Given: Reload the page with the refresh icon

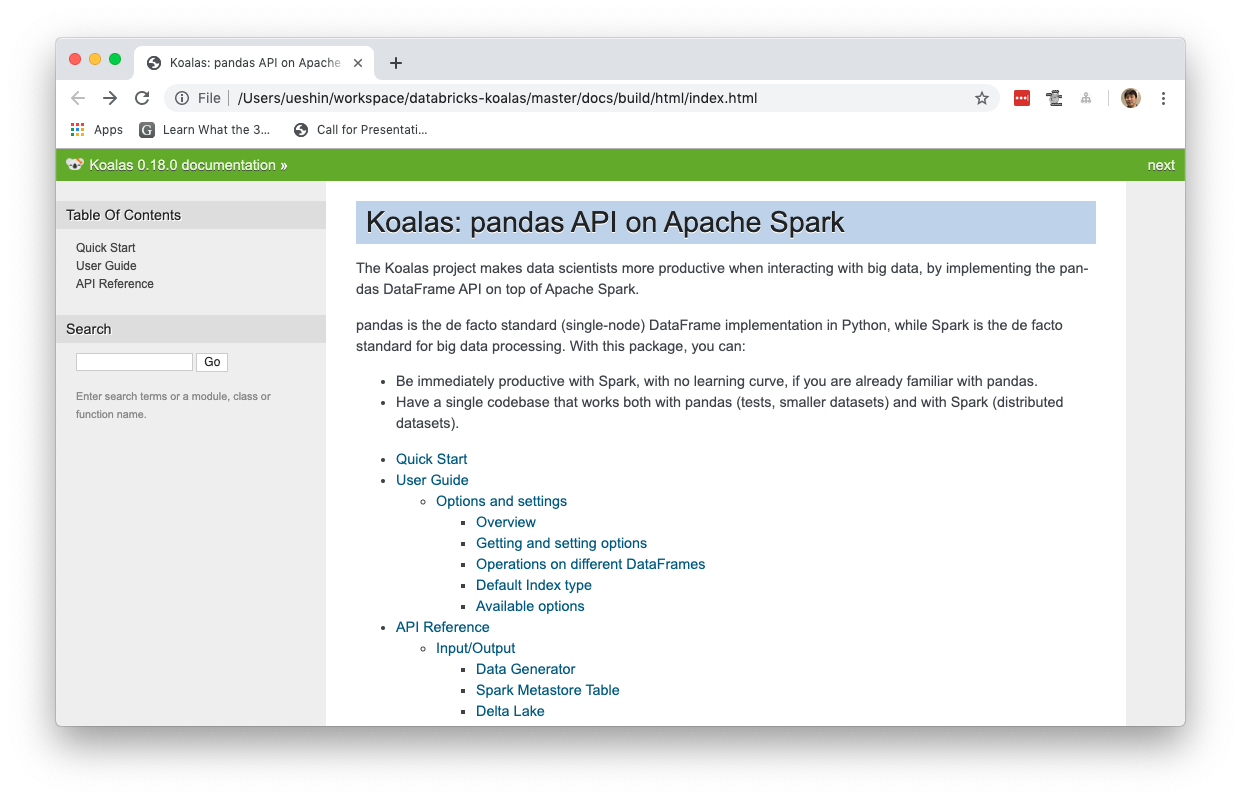Looking at the screenshot, I should click(142, 98).
